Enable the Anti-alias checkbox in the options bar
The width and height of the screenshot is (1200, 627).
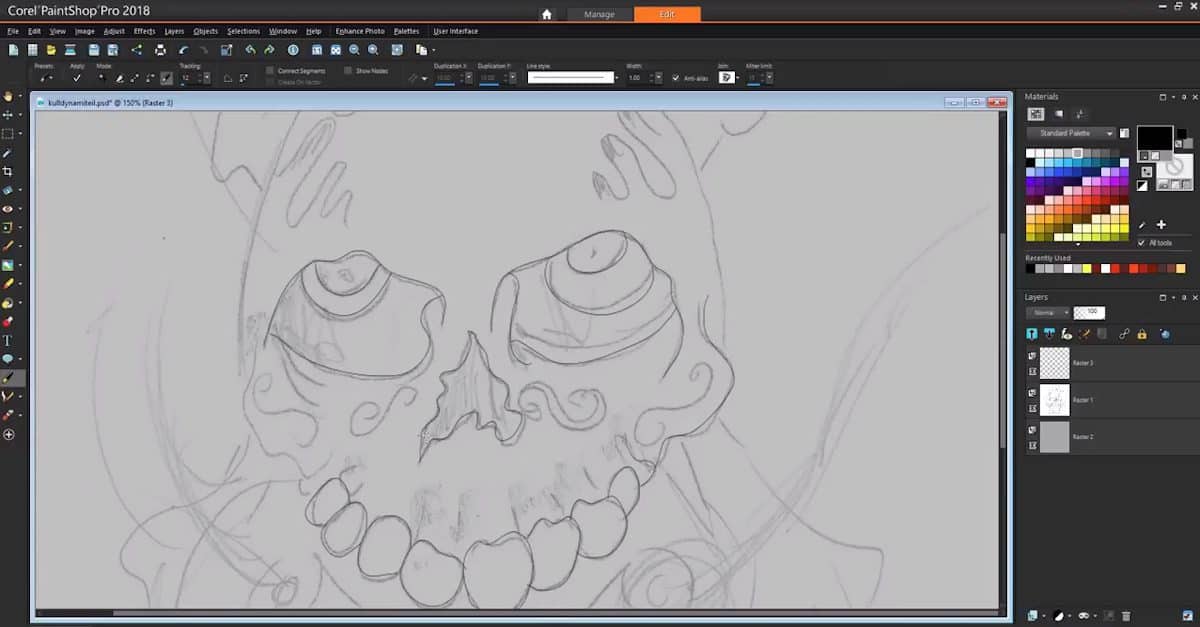coord(678,77)
